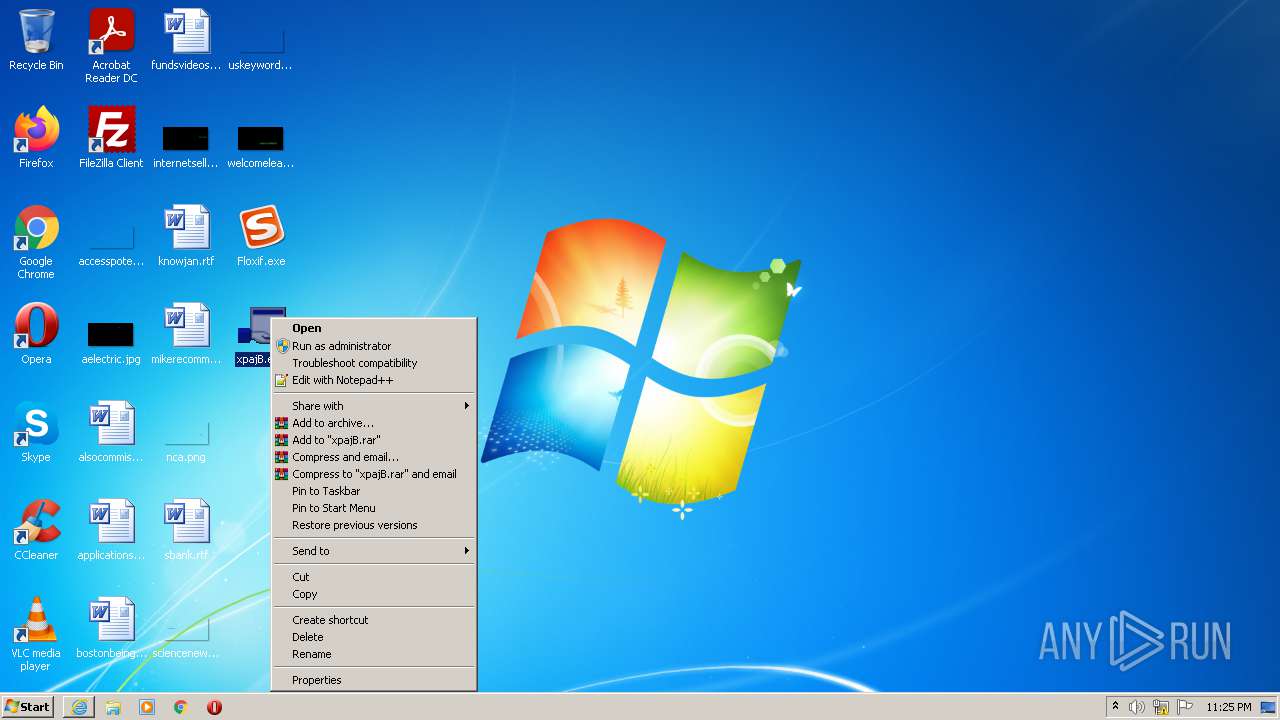Choose Add to "xpajB.rar"

tap(374, 440)
